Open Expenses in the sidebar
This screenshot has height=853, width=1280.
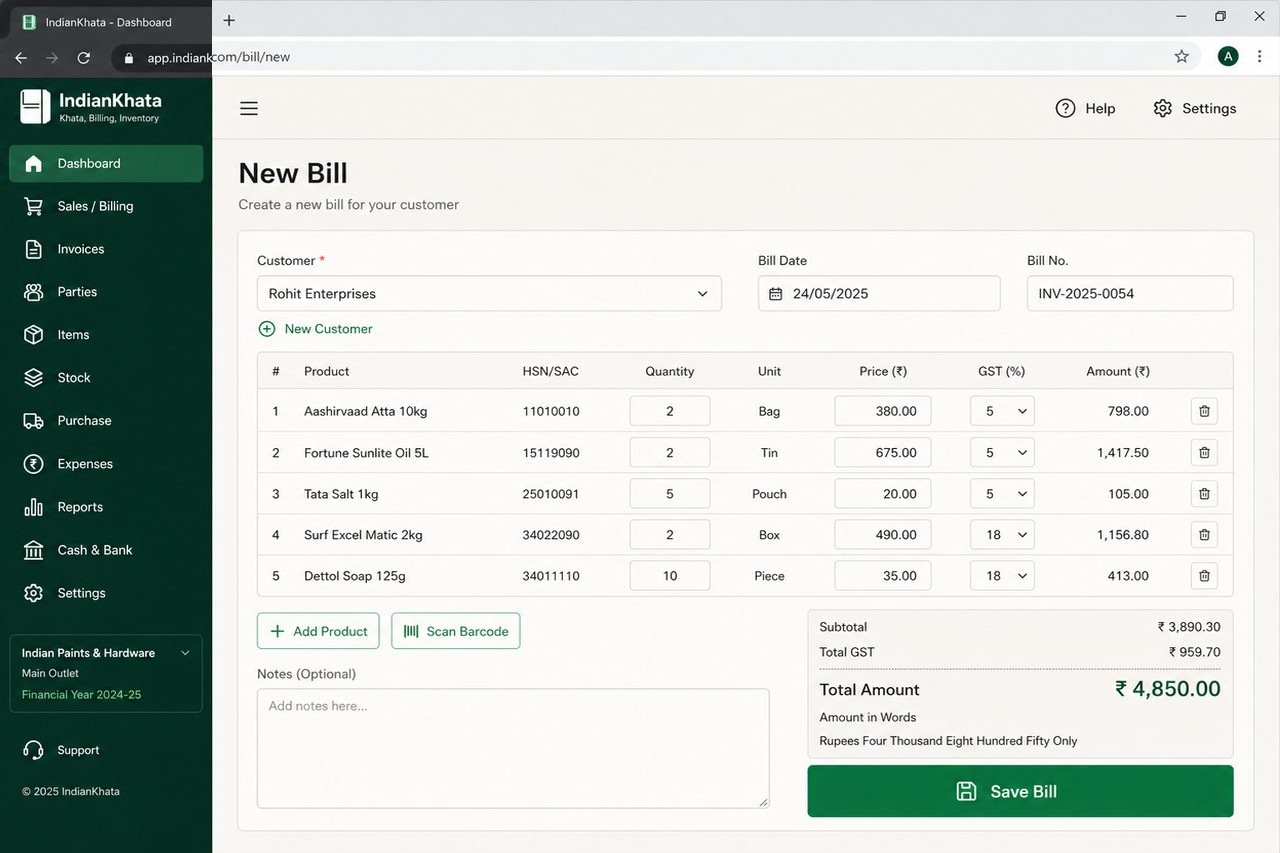[106, 464]
